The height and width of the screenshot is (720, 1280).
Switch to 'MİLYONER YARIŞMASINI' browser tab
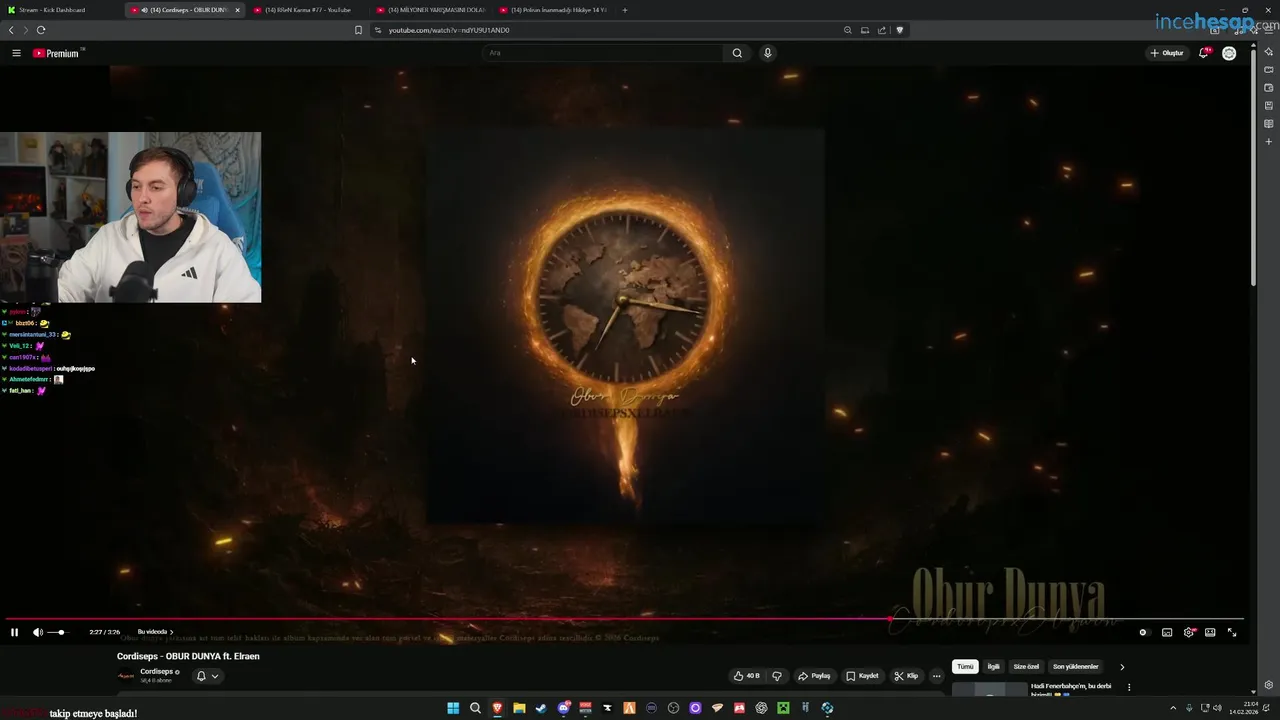point(431,10)
